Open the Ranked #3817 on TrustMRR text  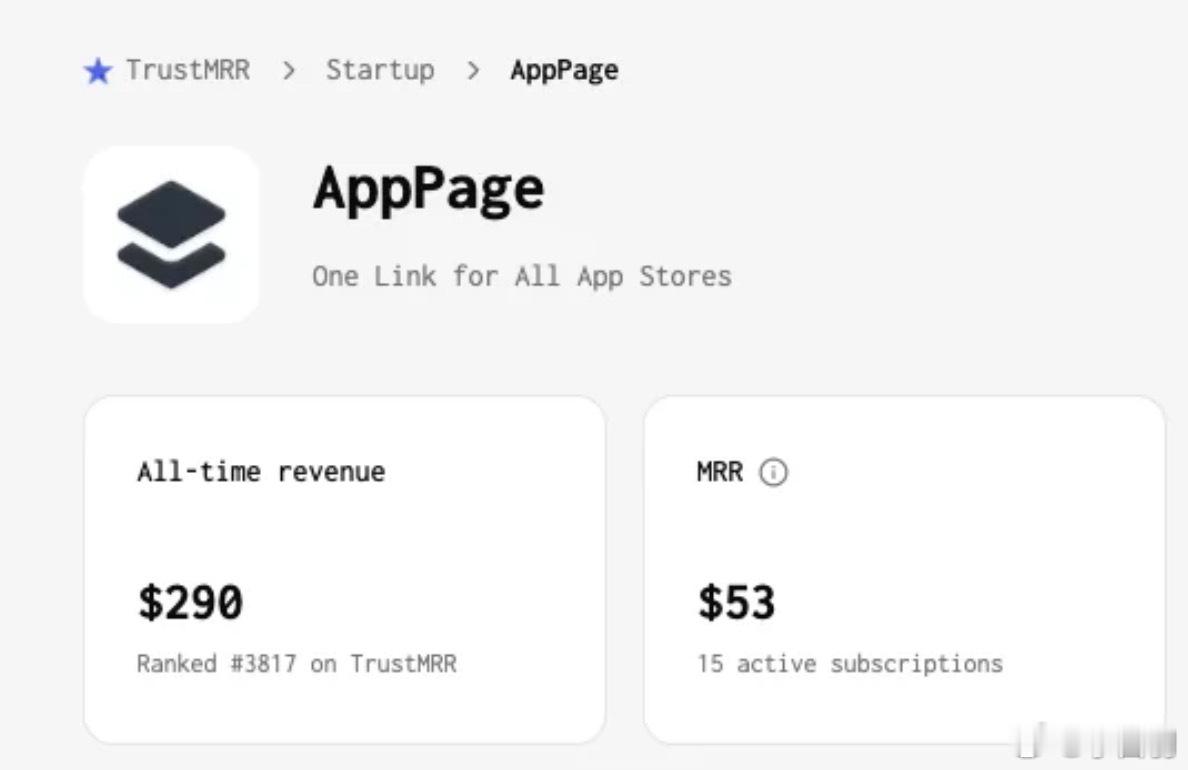[x=297, y=664]
